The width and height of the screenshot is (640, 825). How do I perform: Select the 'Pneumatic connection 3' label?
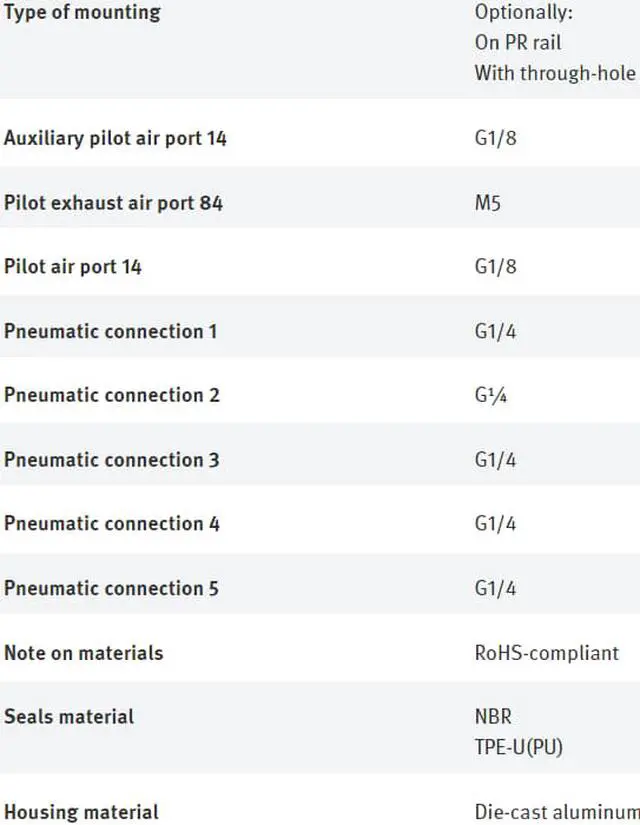point(111,460)
